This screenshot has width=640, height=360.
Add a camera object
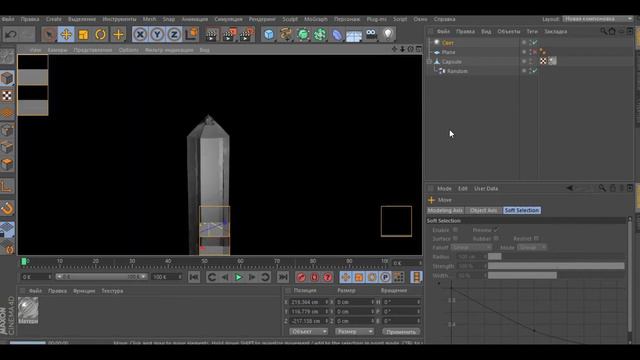tap(371, 35)
